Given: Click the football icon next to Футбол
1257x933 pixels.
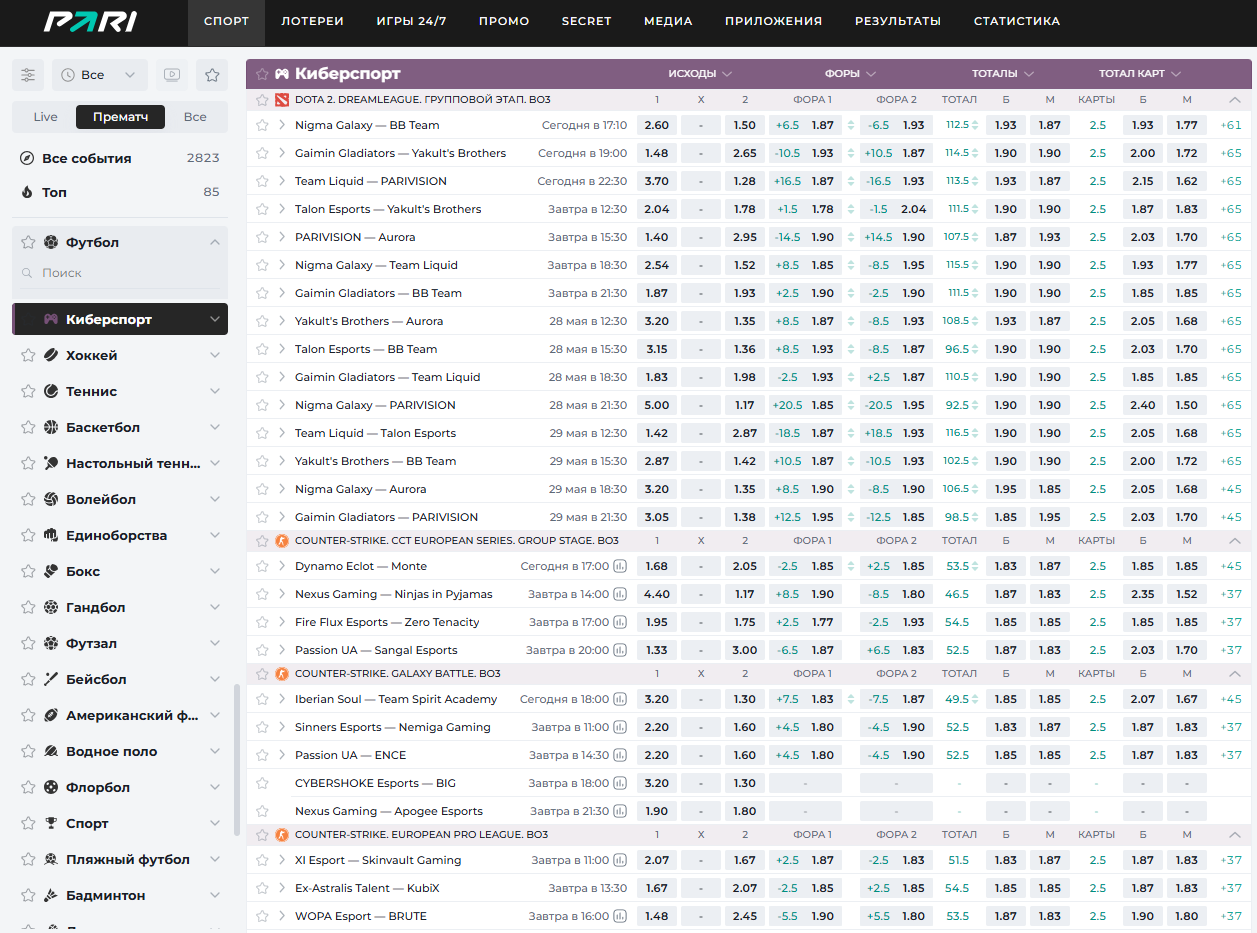Looking at the screenshot, I should (x=51, y=242).
